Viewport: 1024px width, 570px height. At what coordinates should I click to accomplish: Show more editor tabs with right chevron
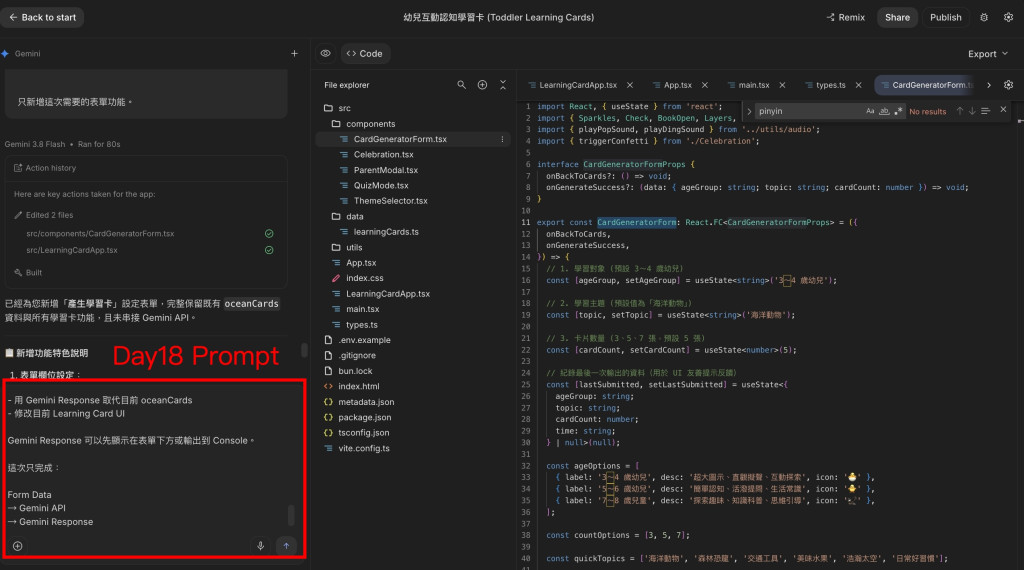989,85
